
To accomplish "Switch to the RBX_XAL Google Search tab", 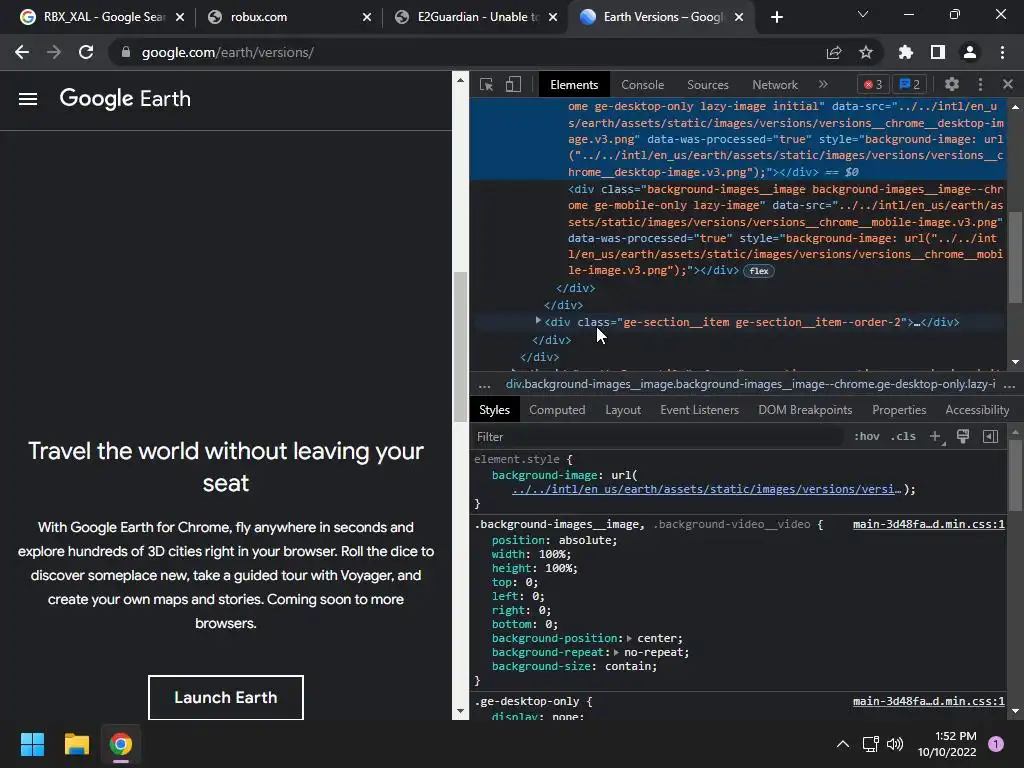I will (103, 17).
